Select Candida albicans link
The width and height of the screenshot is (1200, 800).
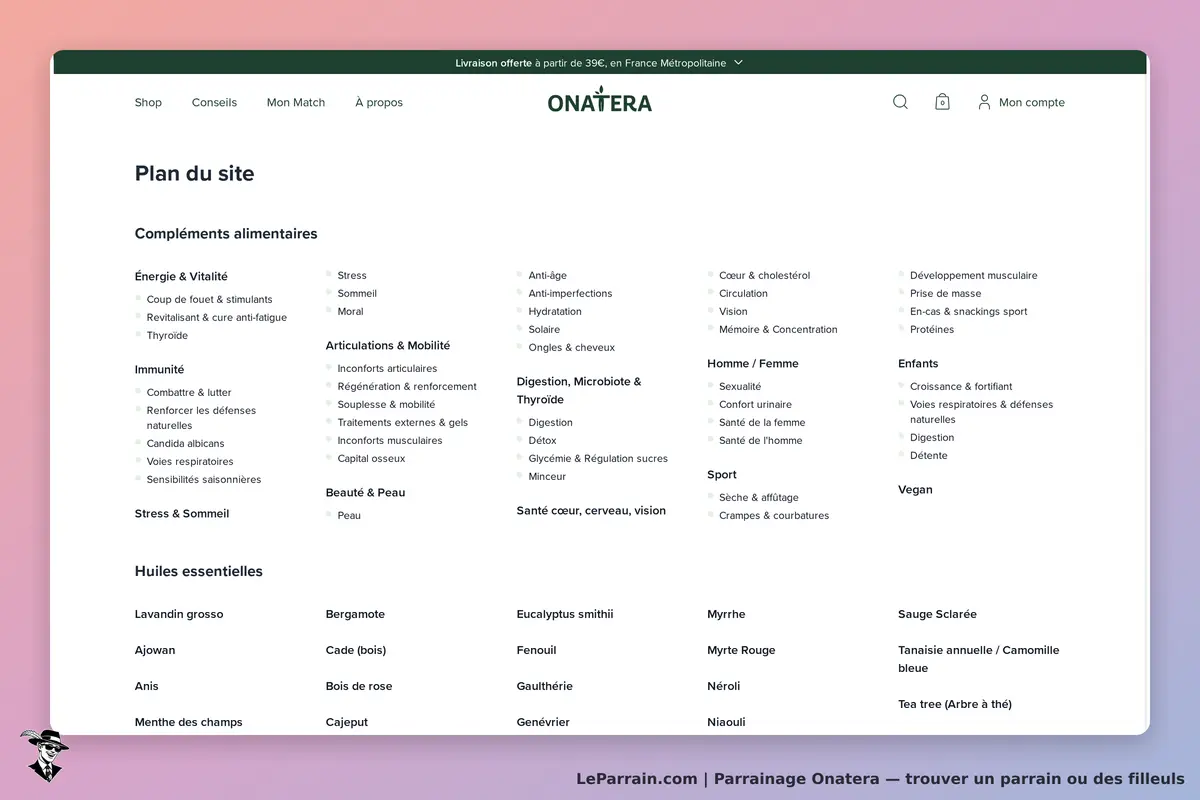[186, 443]
